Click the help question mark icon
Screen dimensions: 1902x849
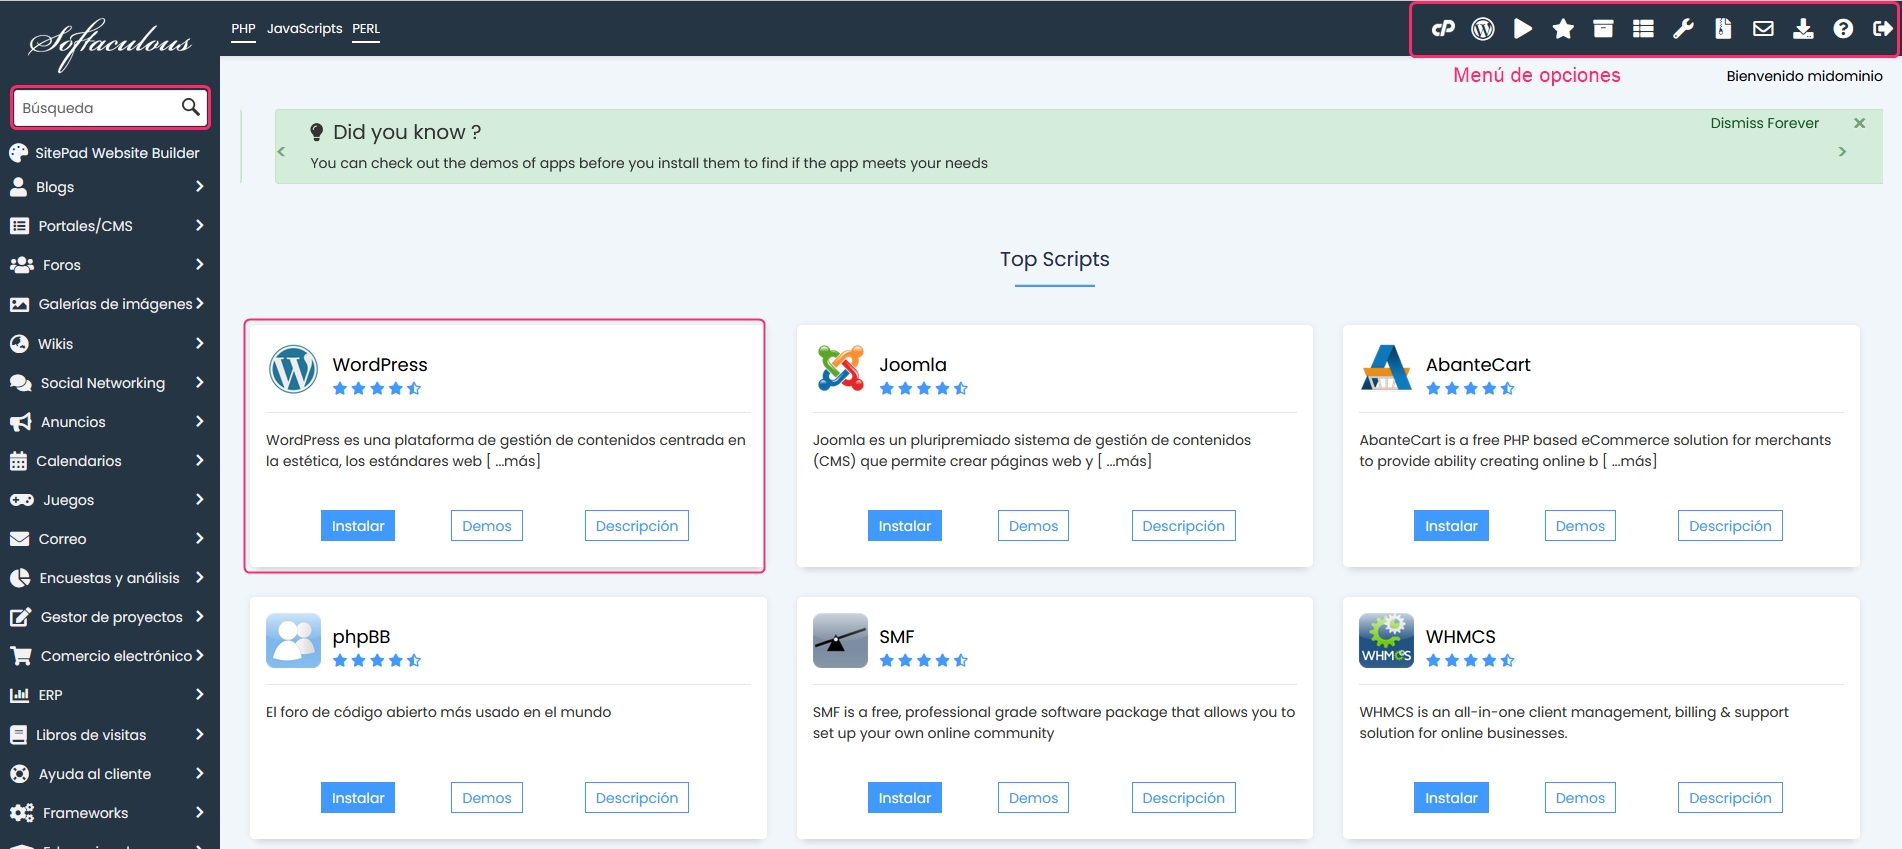(x=1843, y=29)
